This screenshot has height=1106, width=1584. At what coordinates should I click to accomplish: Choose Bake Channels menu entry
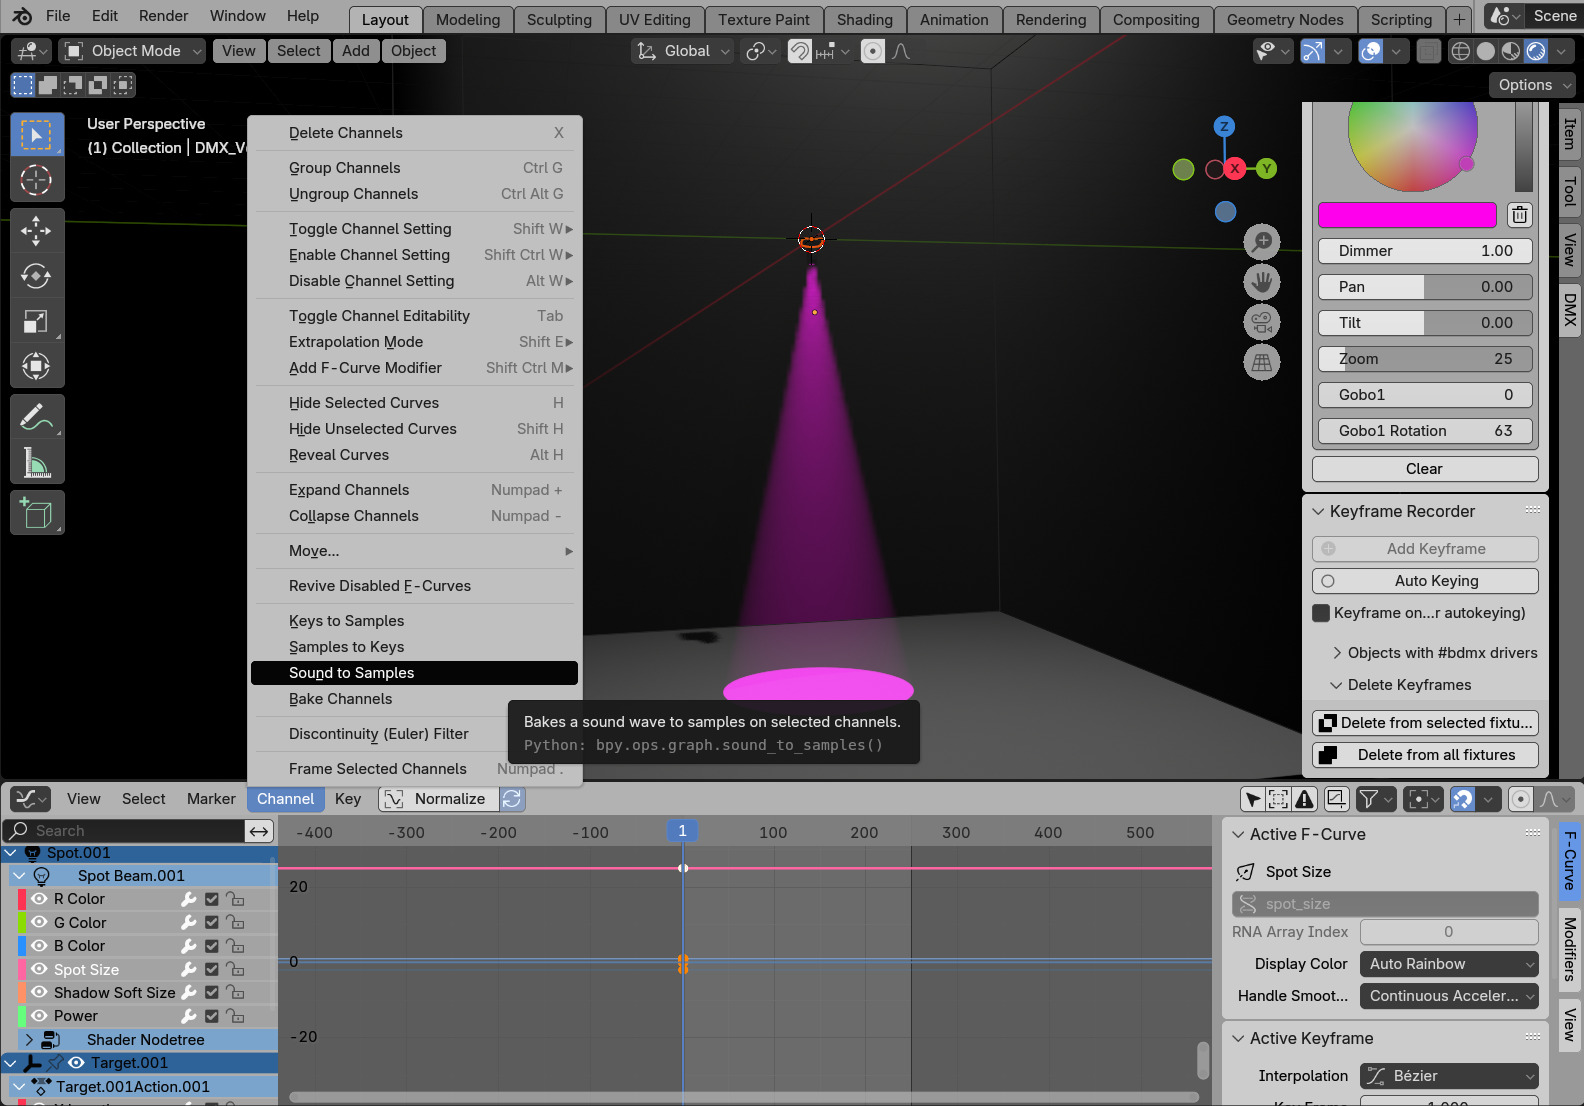click(x=414, y=699)
